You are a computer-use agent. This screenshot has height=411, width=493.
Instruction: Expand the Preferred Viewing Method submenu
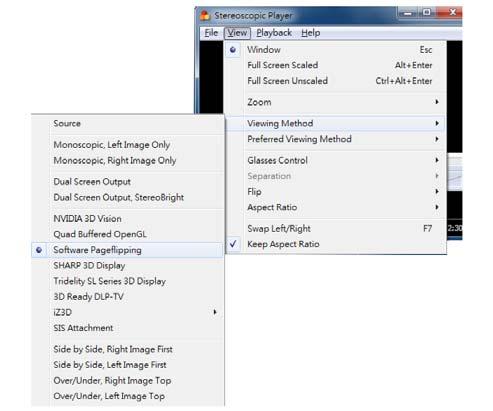pyautogui.click(x=336, y=139)
